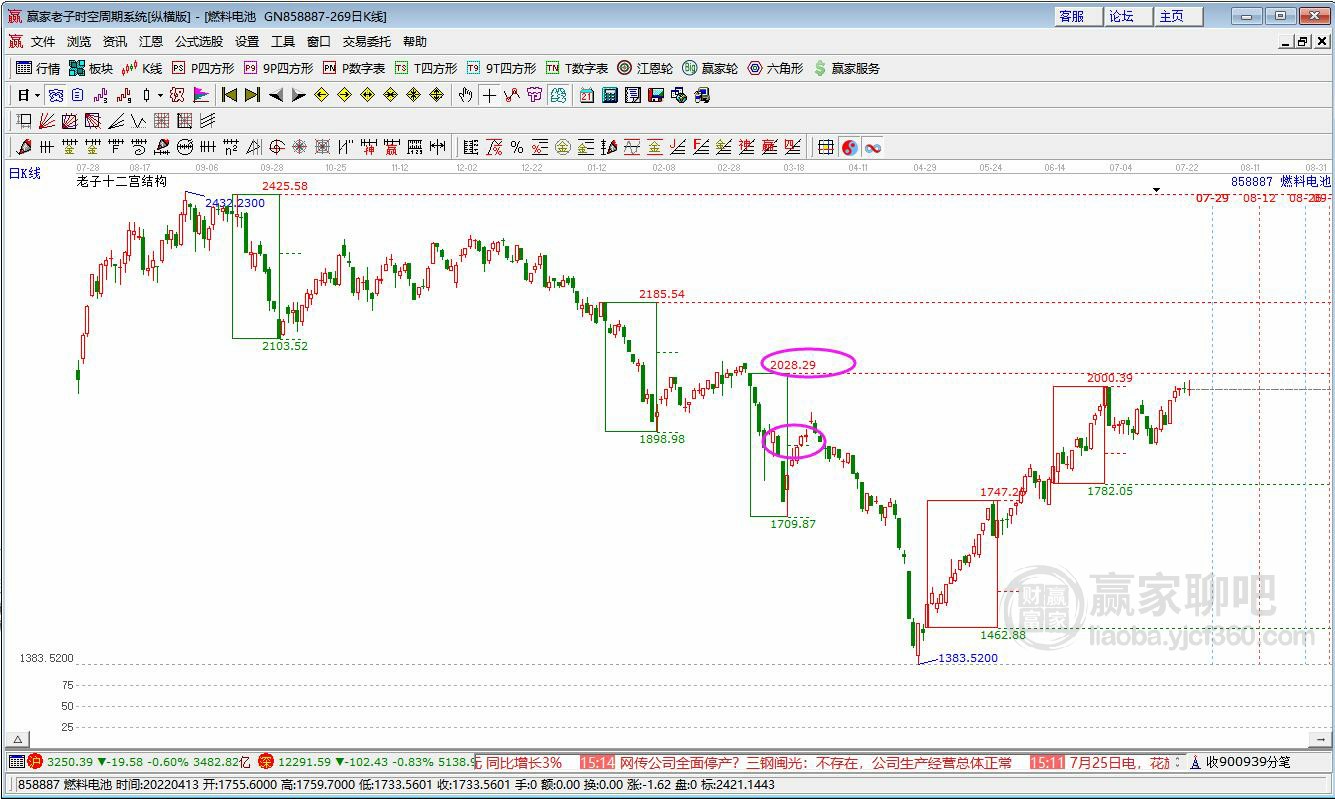Open the 设置 menu
1335x799 pixels.
(x=247, y=42)
